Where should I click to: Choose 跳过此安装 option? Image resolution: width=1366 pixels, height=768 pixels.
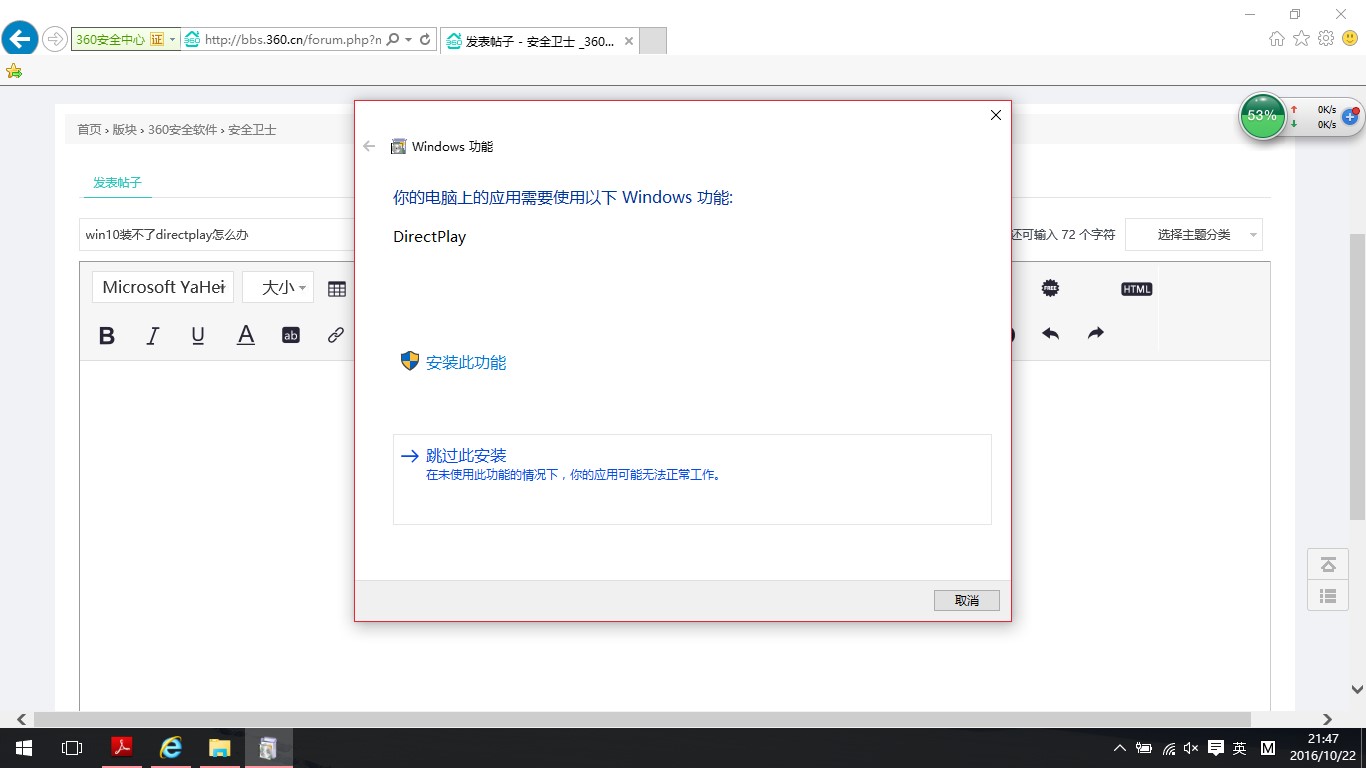coord(692,479)
